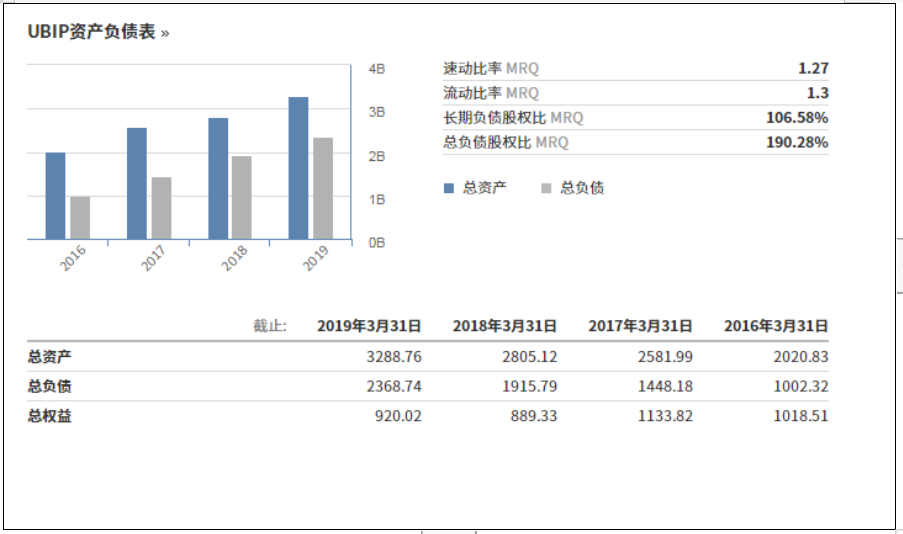
Task: Click the 2018 x-axis year label
Action: click(x=234, y=258)
